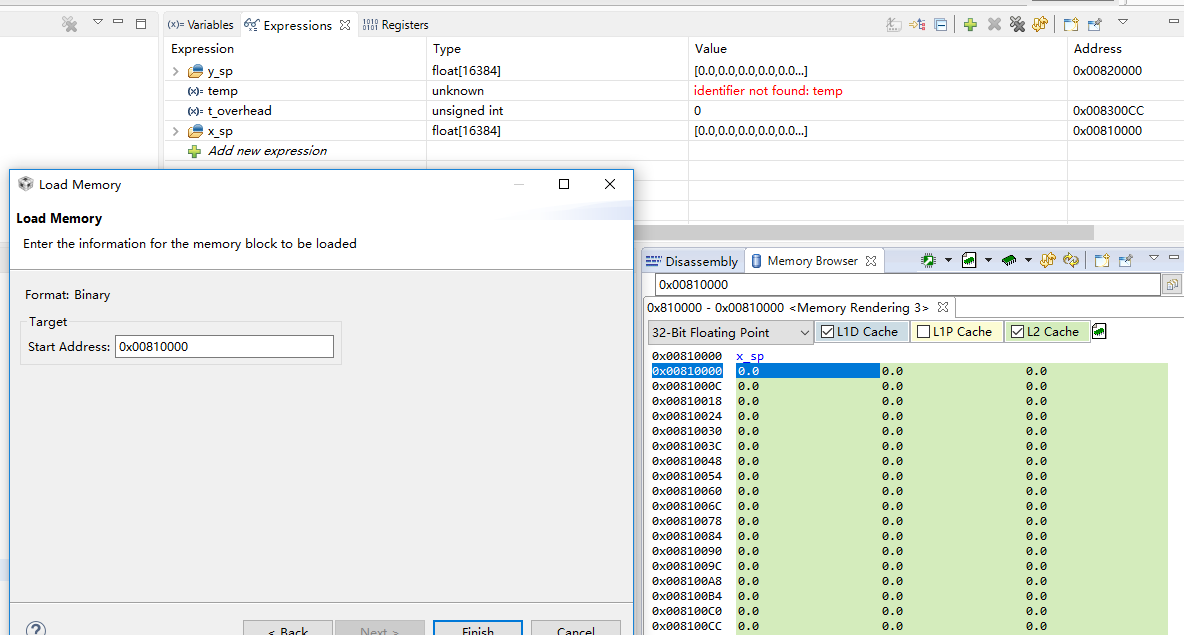Open the 32-Bit Floating Point format dropdown
The width and height of the screenshot is (1184, 635).
[730, 332]
